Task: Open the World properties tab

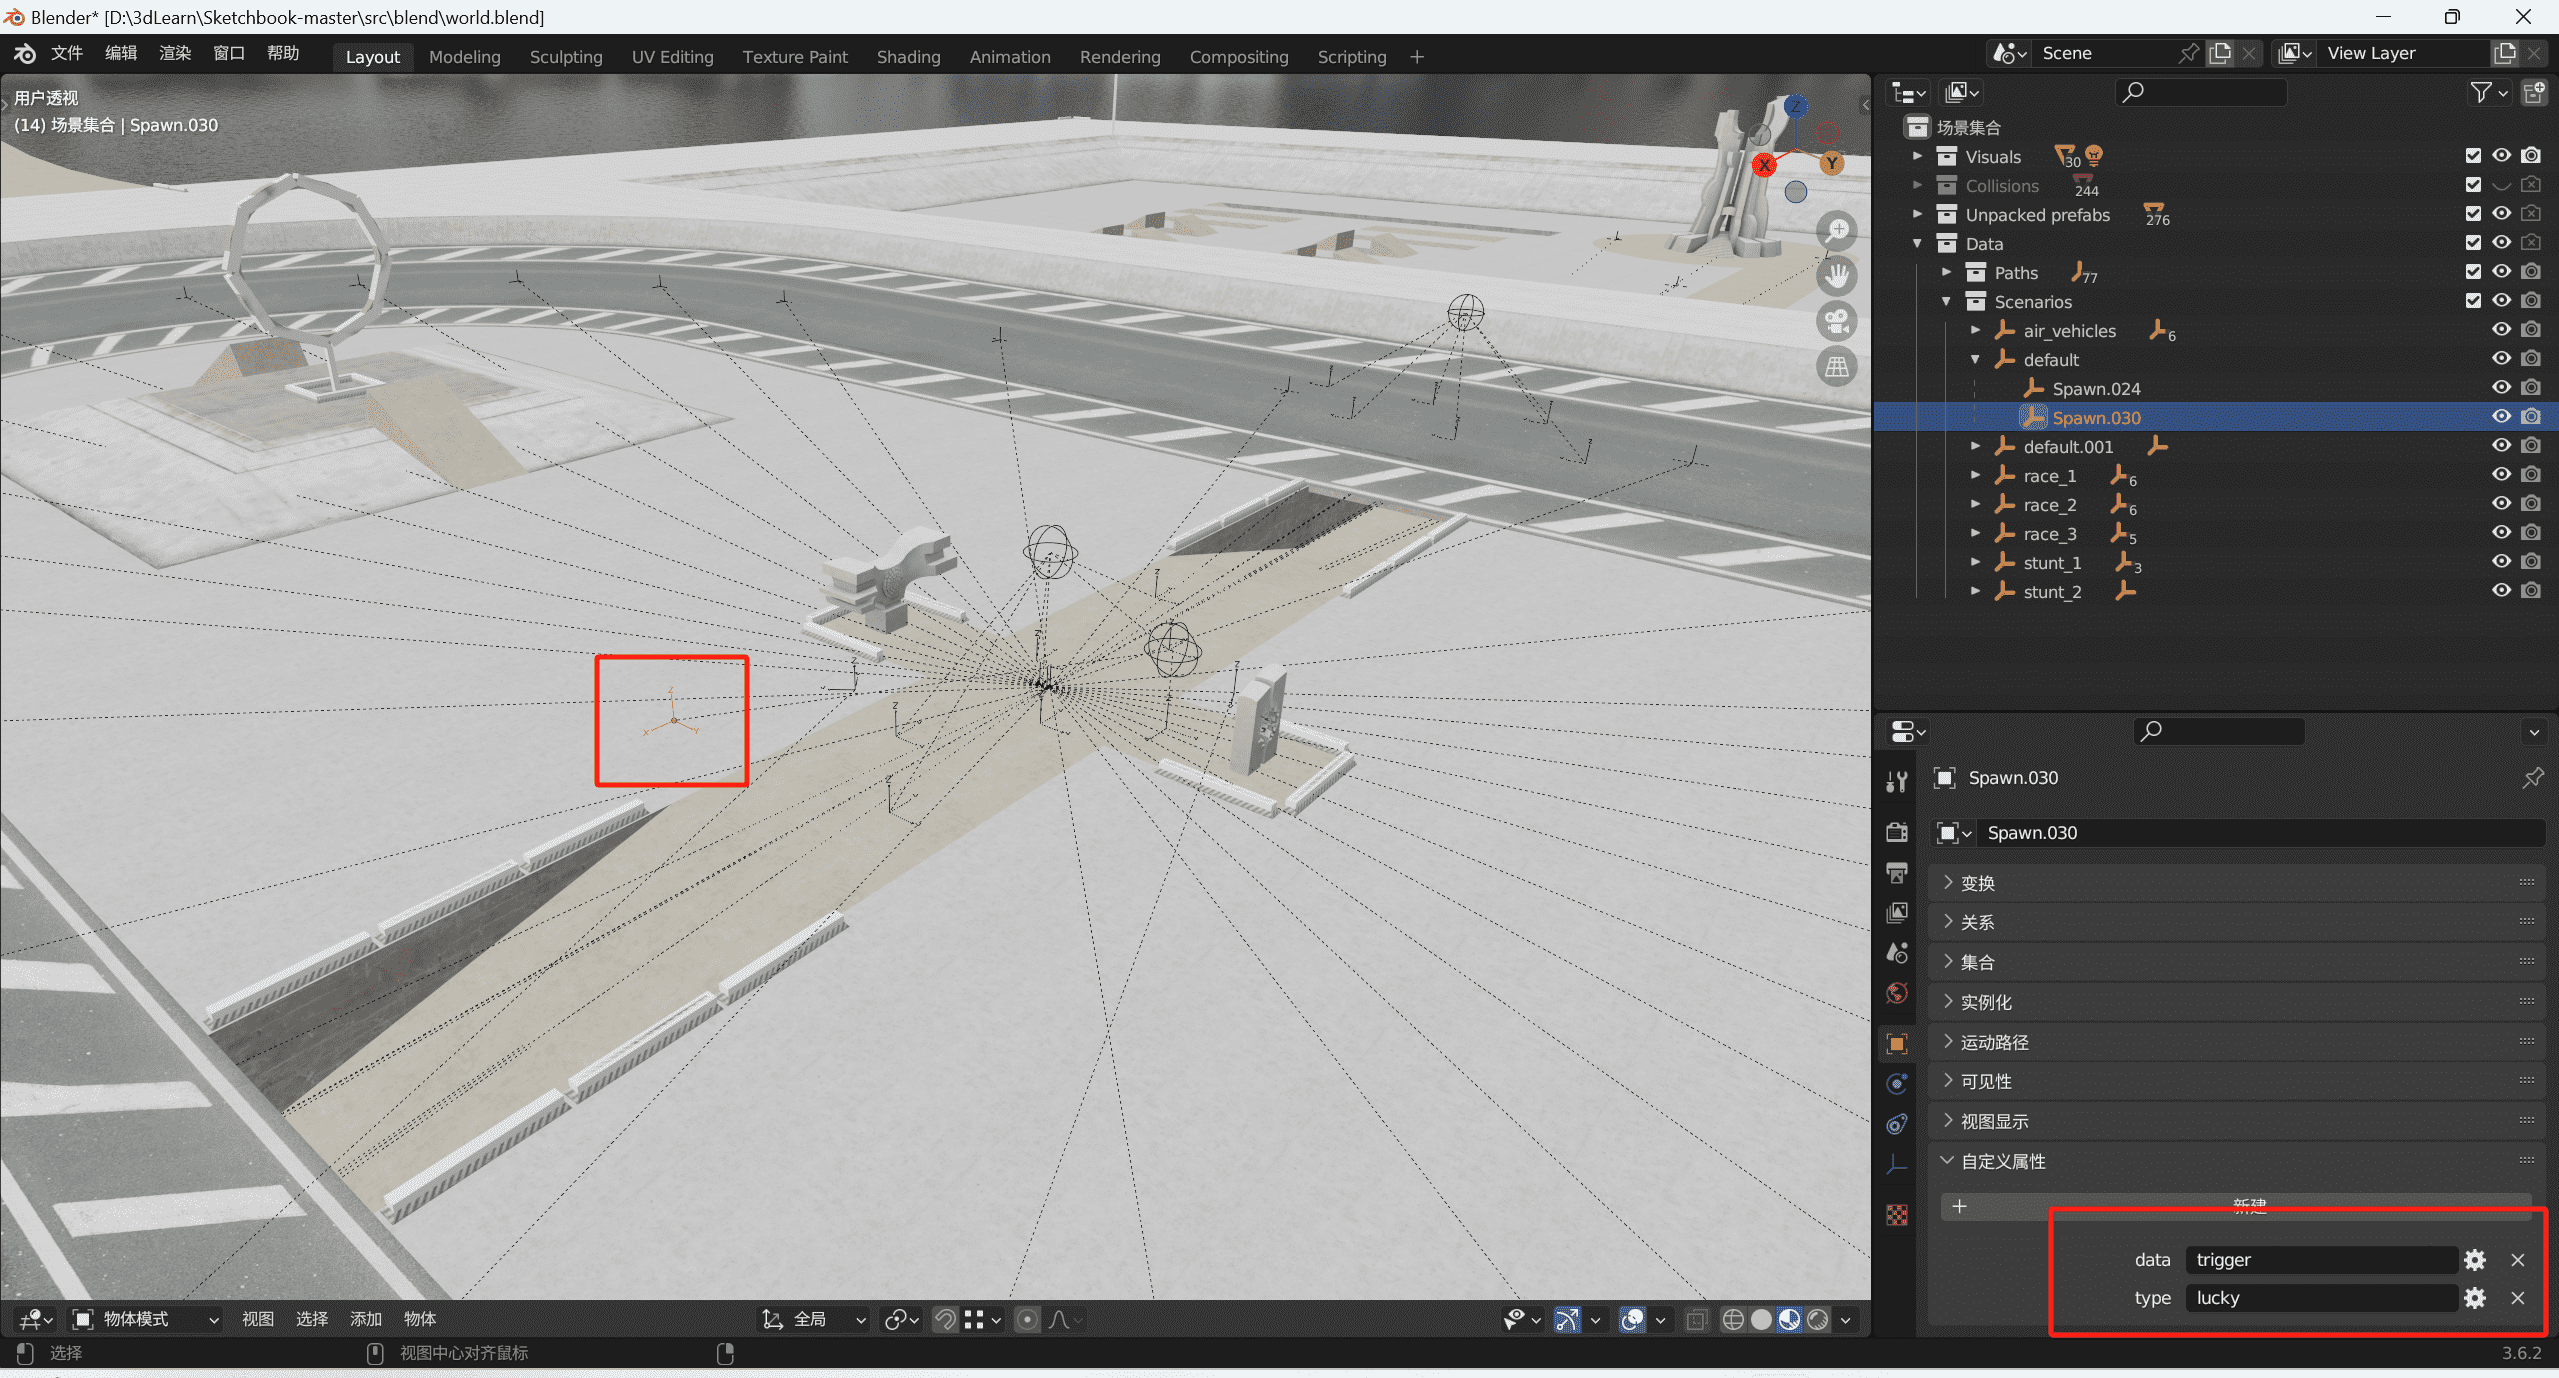Action: coord(1897,993)
